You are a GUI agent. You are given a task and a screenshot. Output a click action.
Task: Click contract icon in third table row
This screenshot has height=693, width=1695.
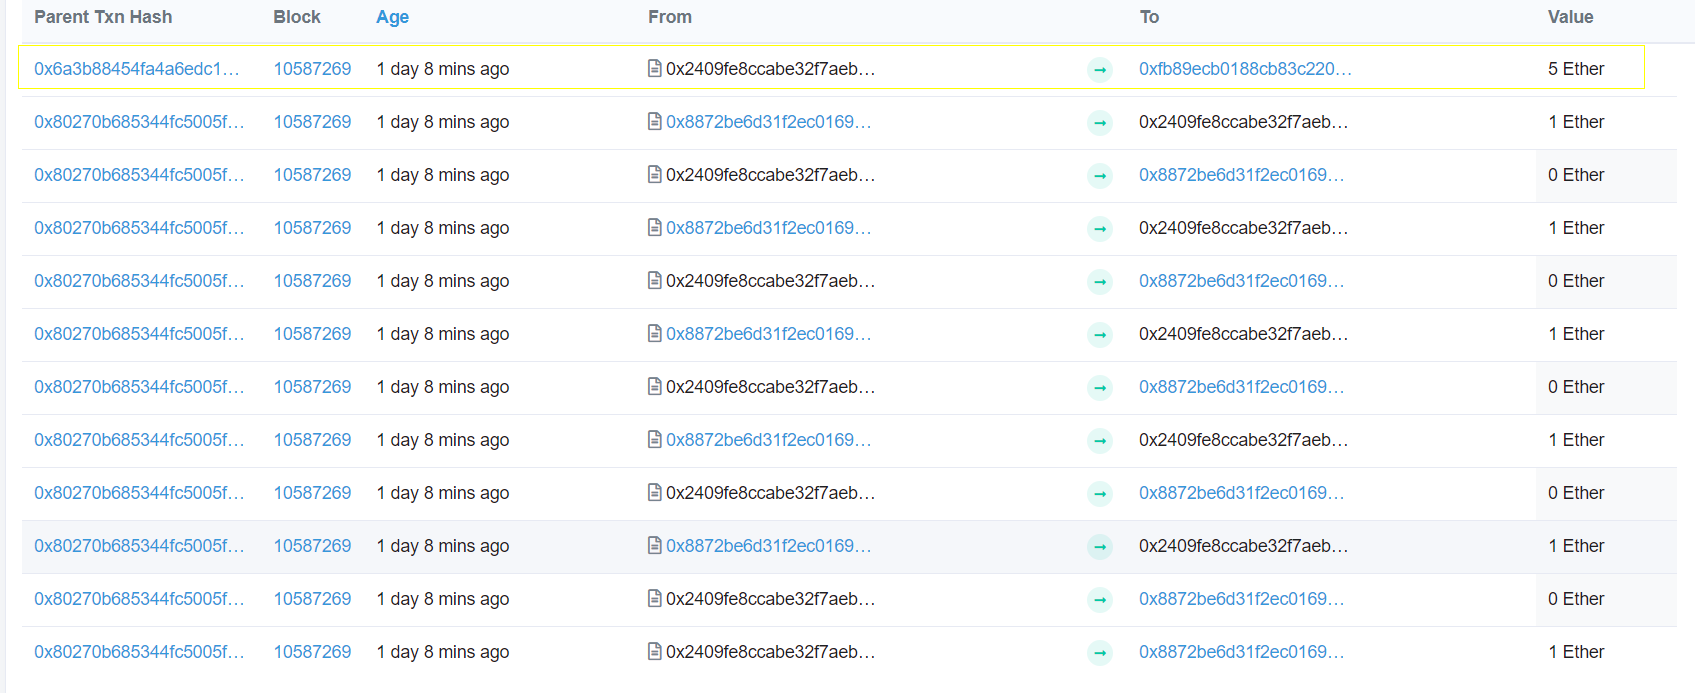coord(655,175)
